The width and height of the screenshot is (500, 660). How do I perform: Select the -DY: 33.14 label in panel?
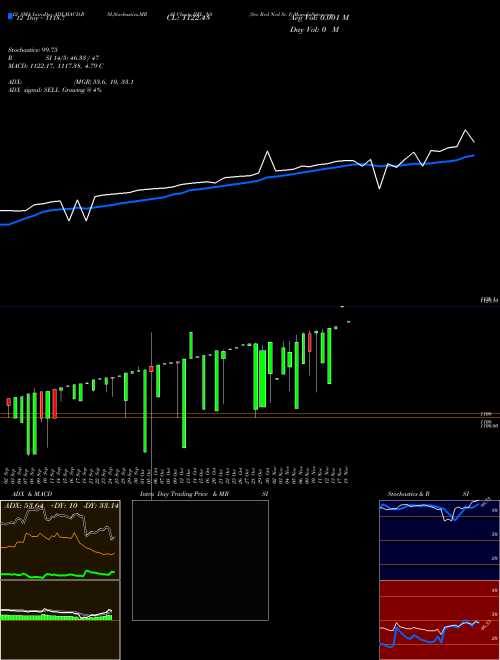[100, 506]
